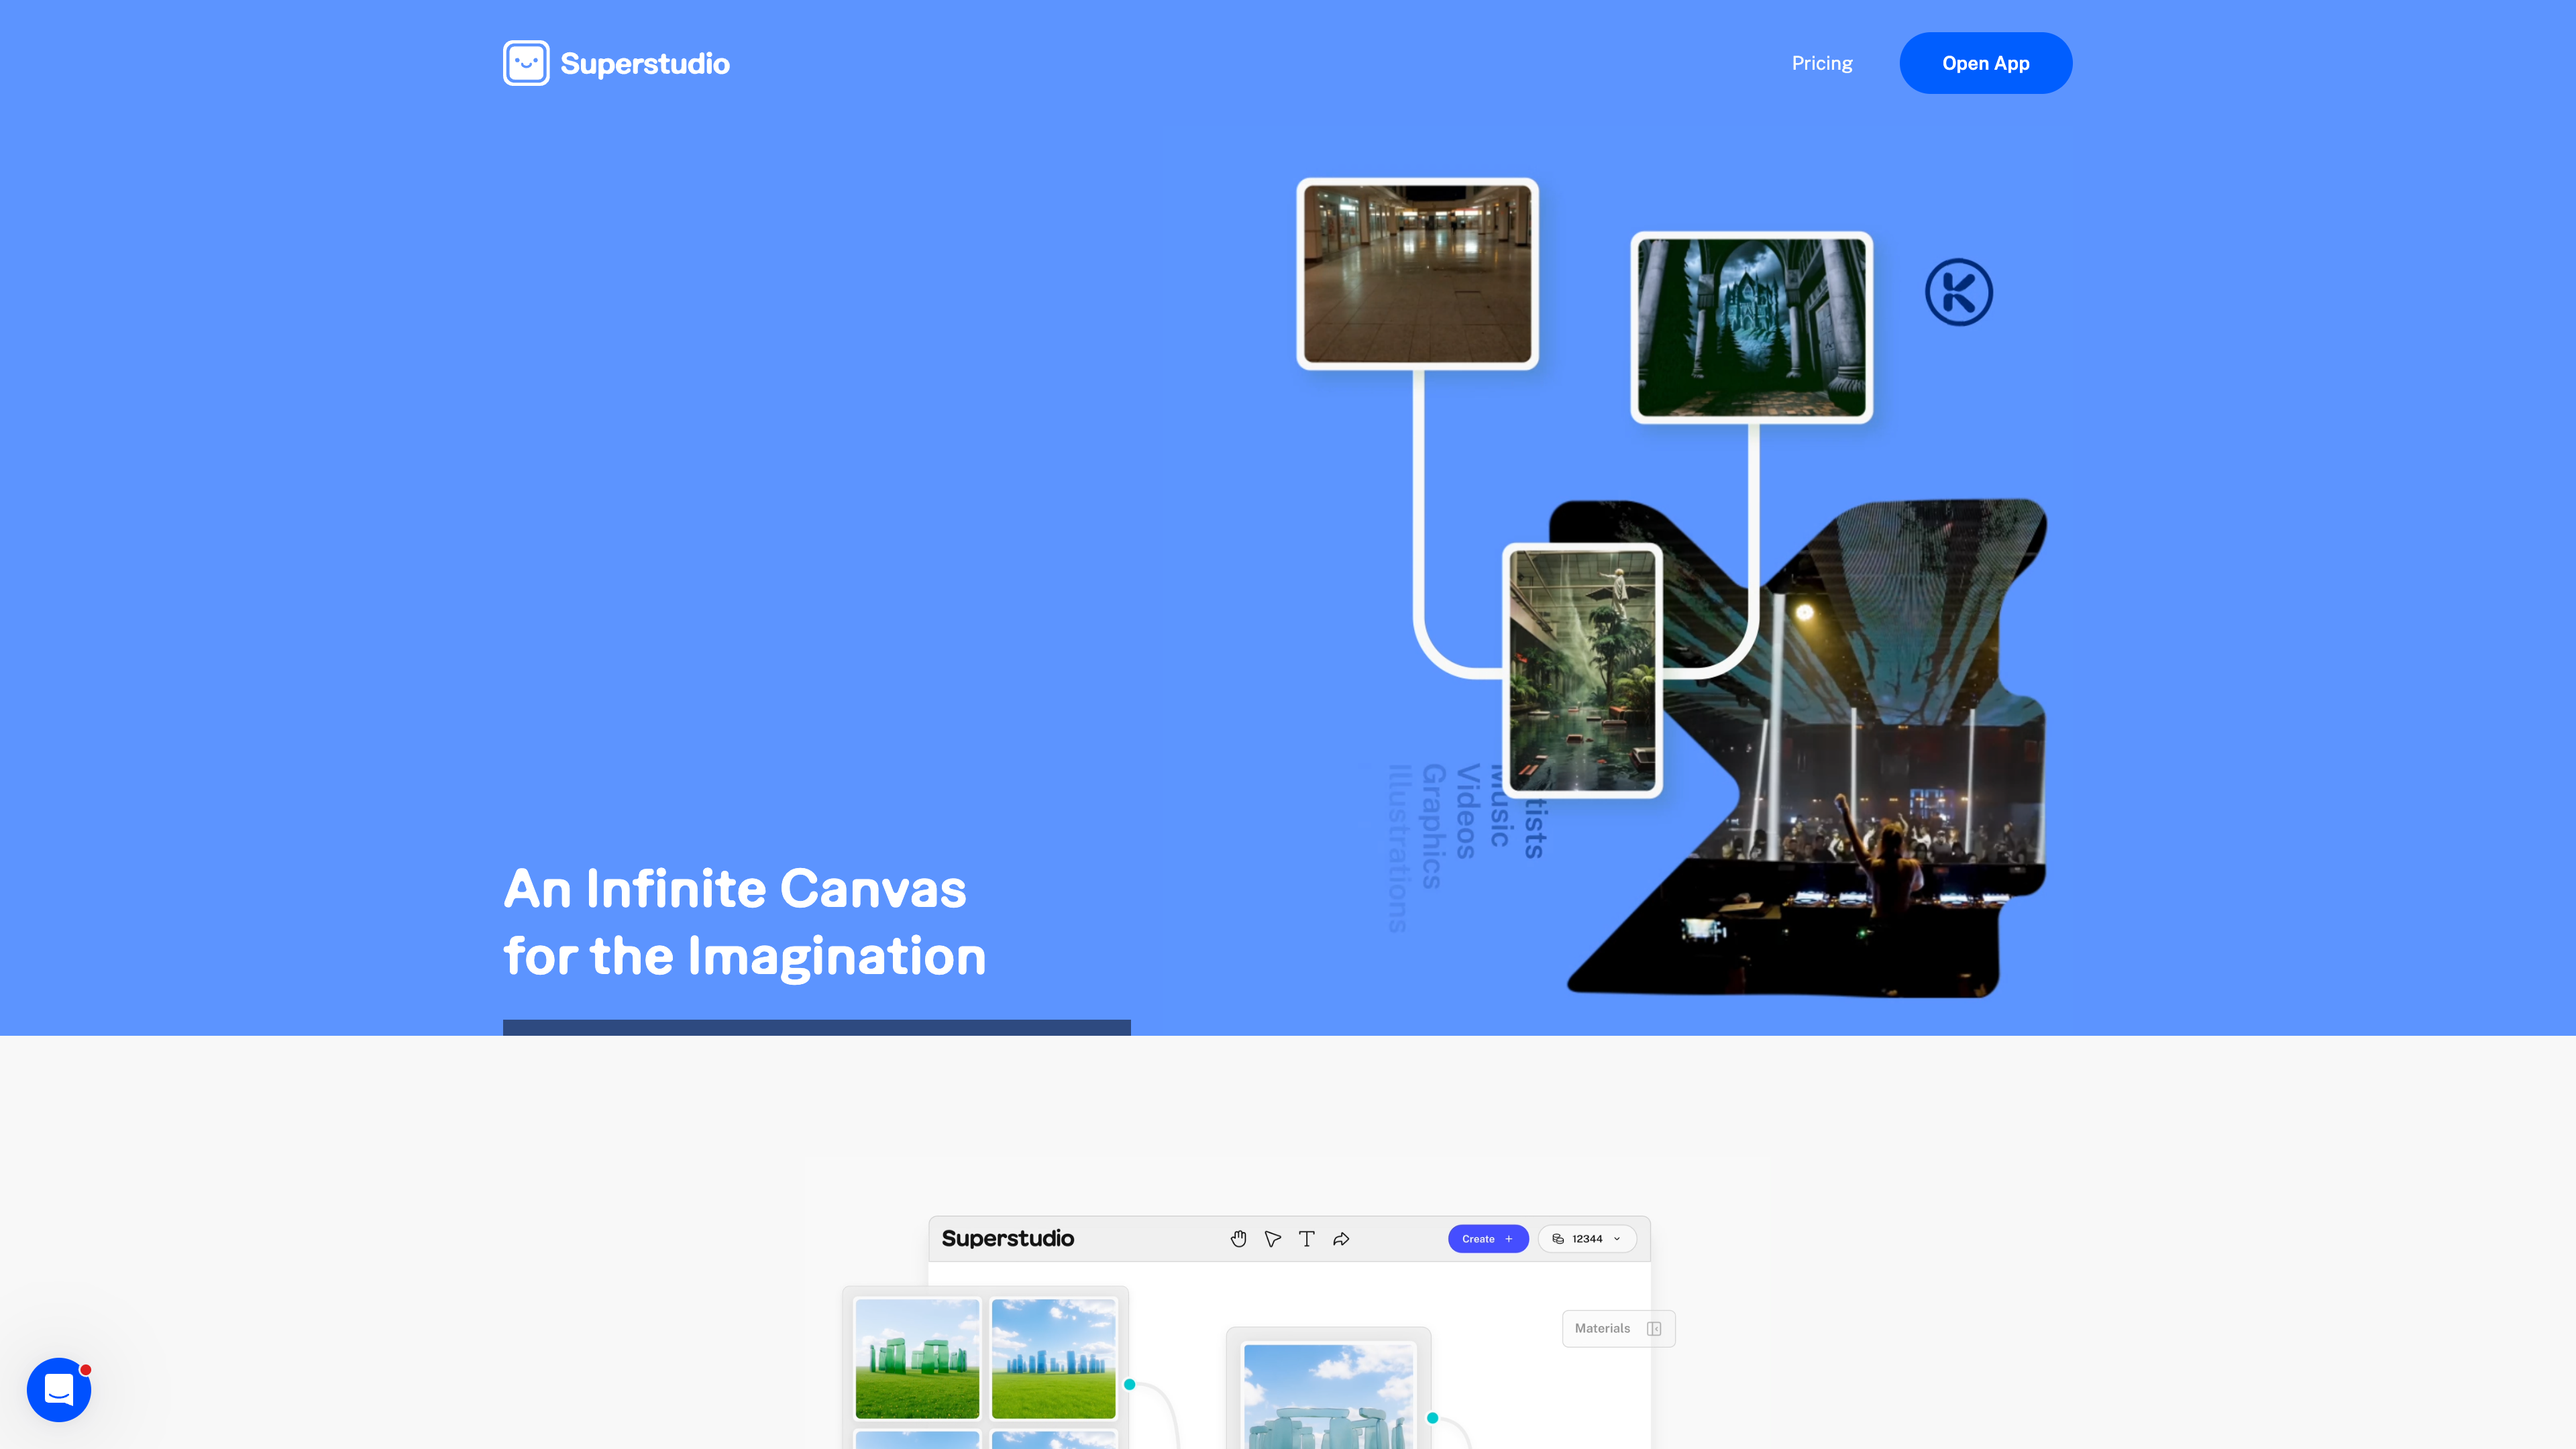Select the hand pan tool
This screenshot has width=2576, height=1449.
(1238, 1239)
